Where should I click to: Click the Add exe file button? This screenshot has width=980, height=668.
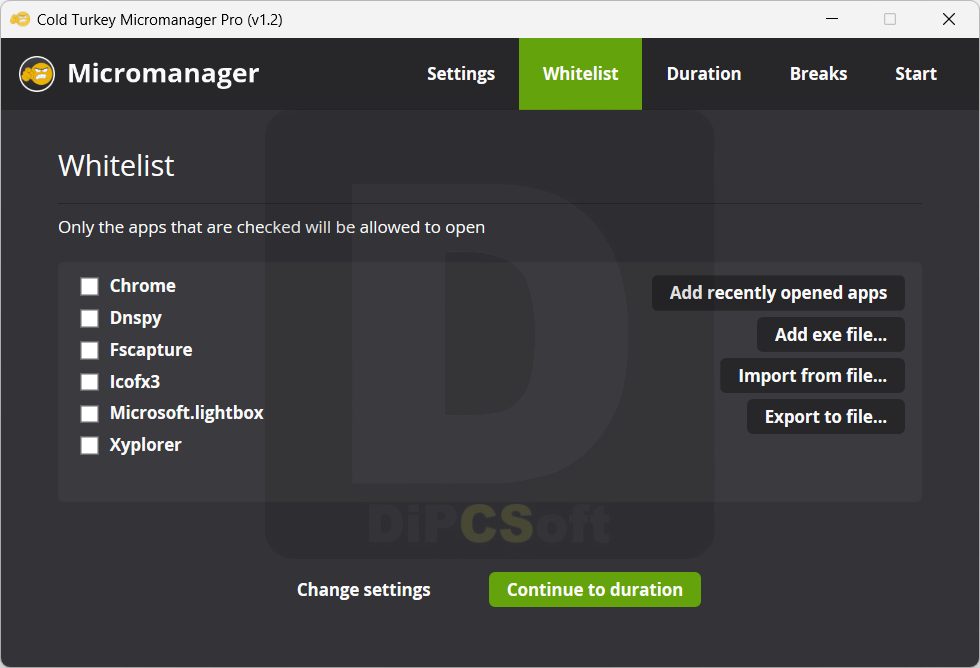tap(831, 334)
